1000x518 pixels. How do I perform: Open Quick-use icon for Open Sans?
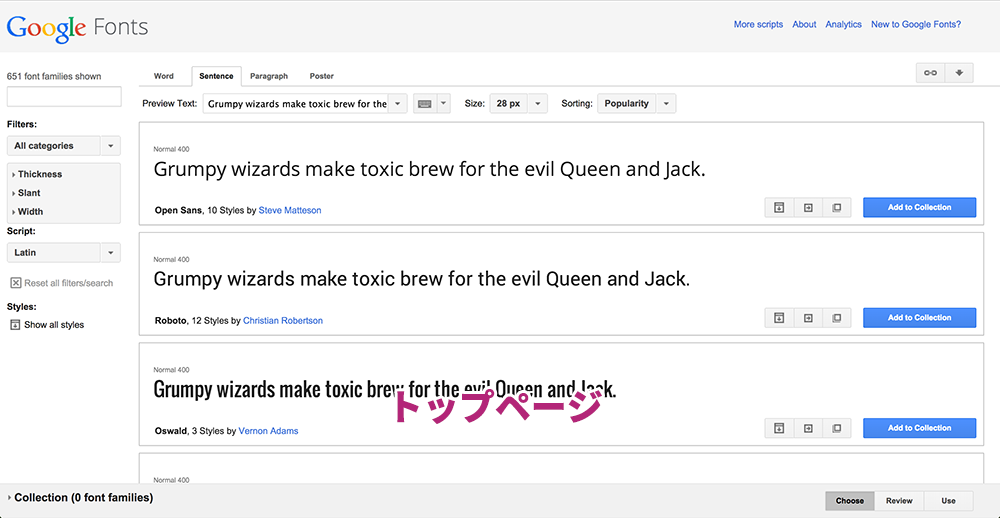808,207
